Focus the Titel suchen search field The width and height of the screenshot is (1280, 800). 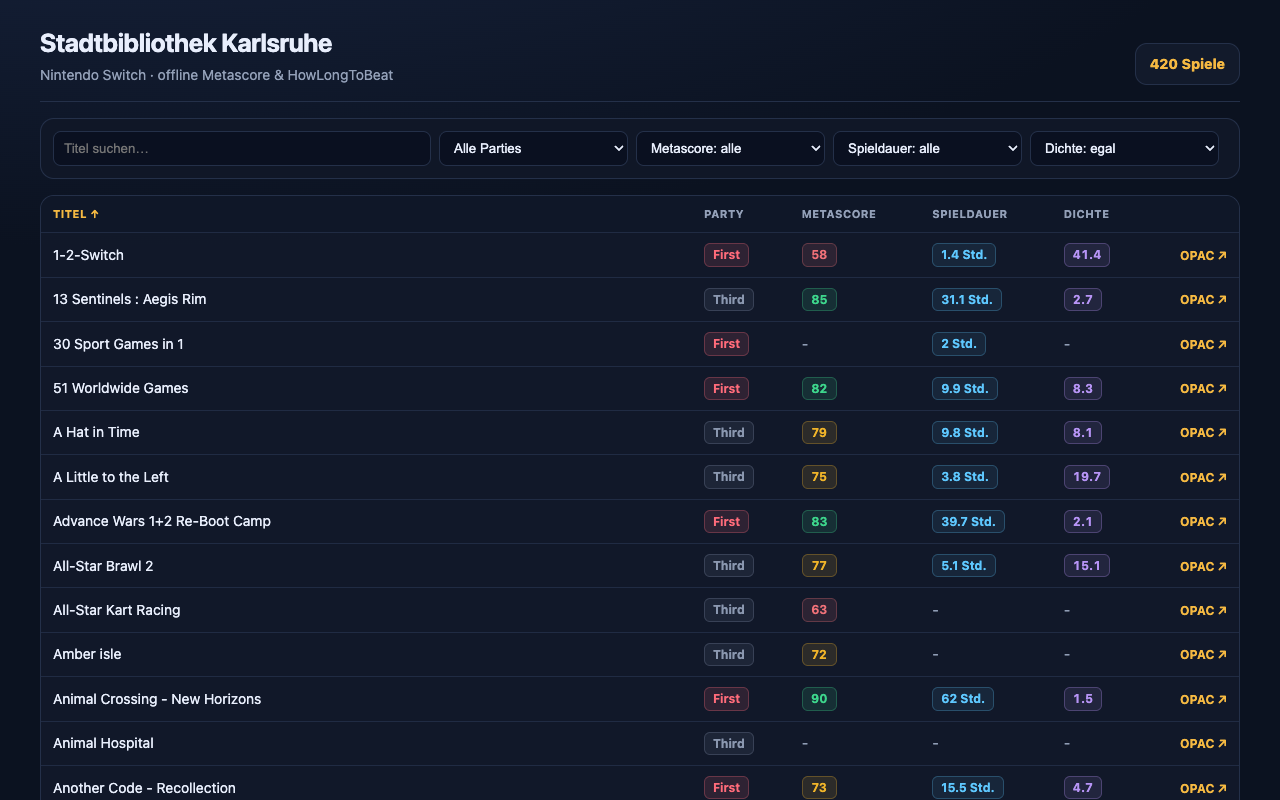pyautogui.click(x=242, y=148)
